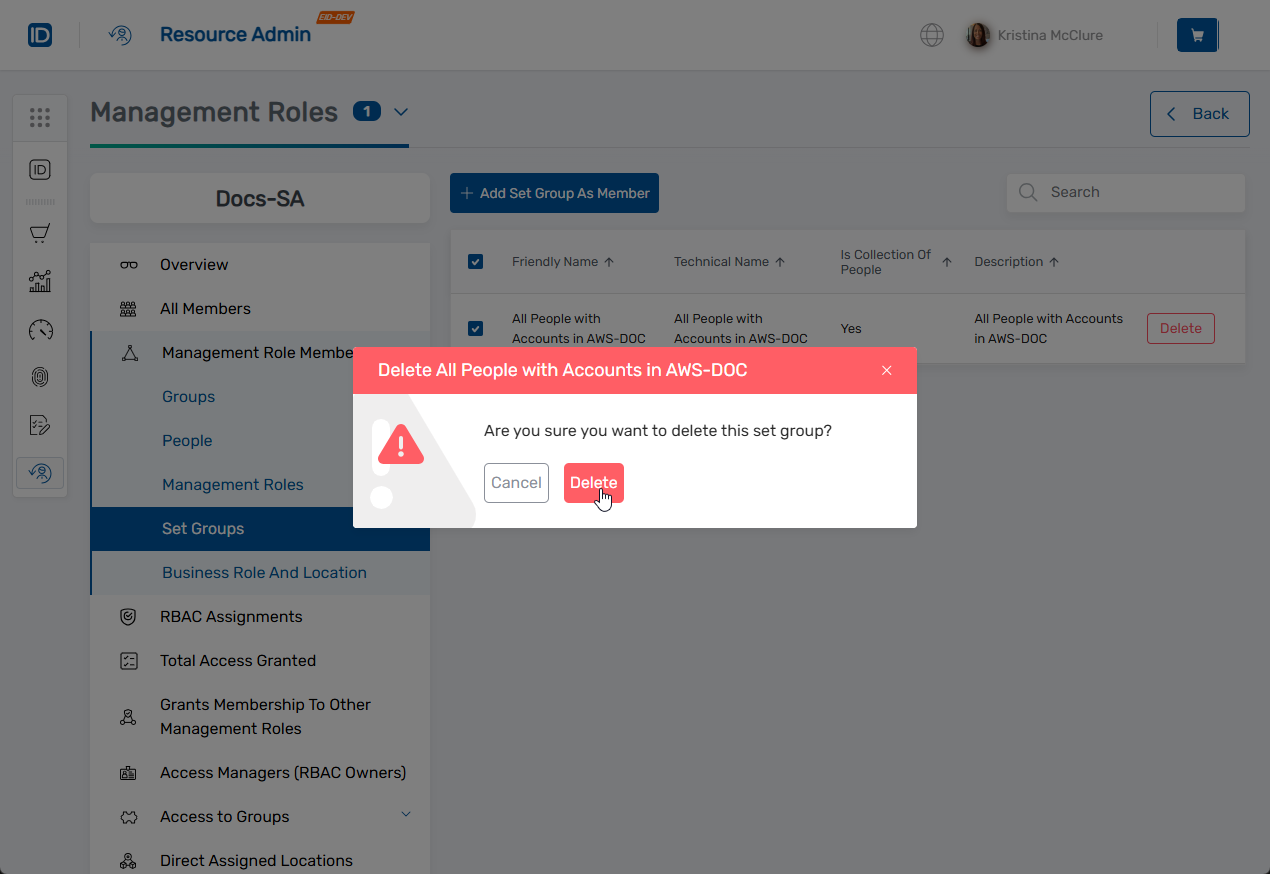The height and width of the screenshot is (874, 1270).
Task: Open the cart icon in the top-right corner
Action: pos(1197,34)
